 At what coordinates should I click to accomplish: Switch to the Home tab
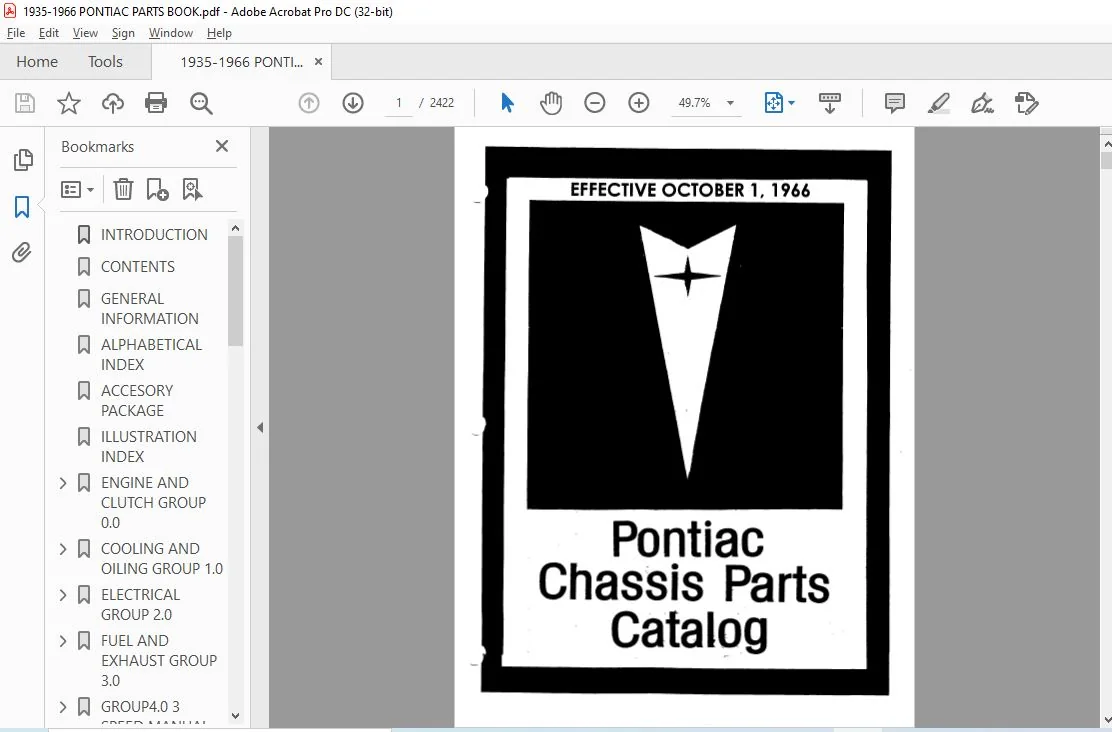[x=37, y=62]
